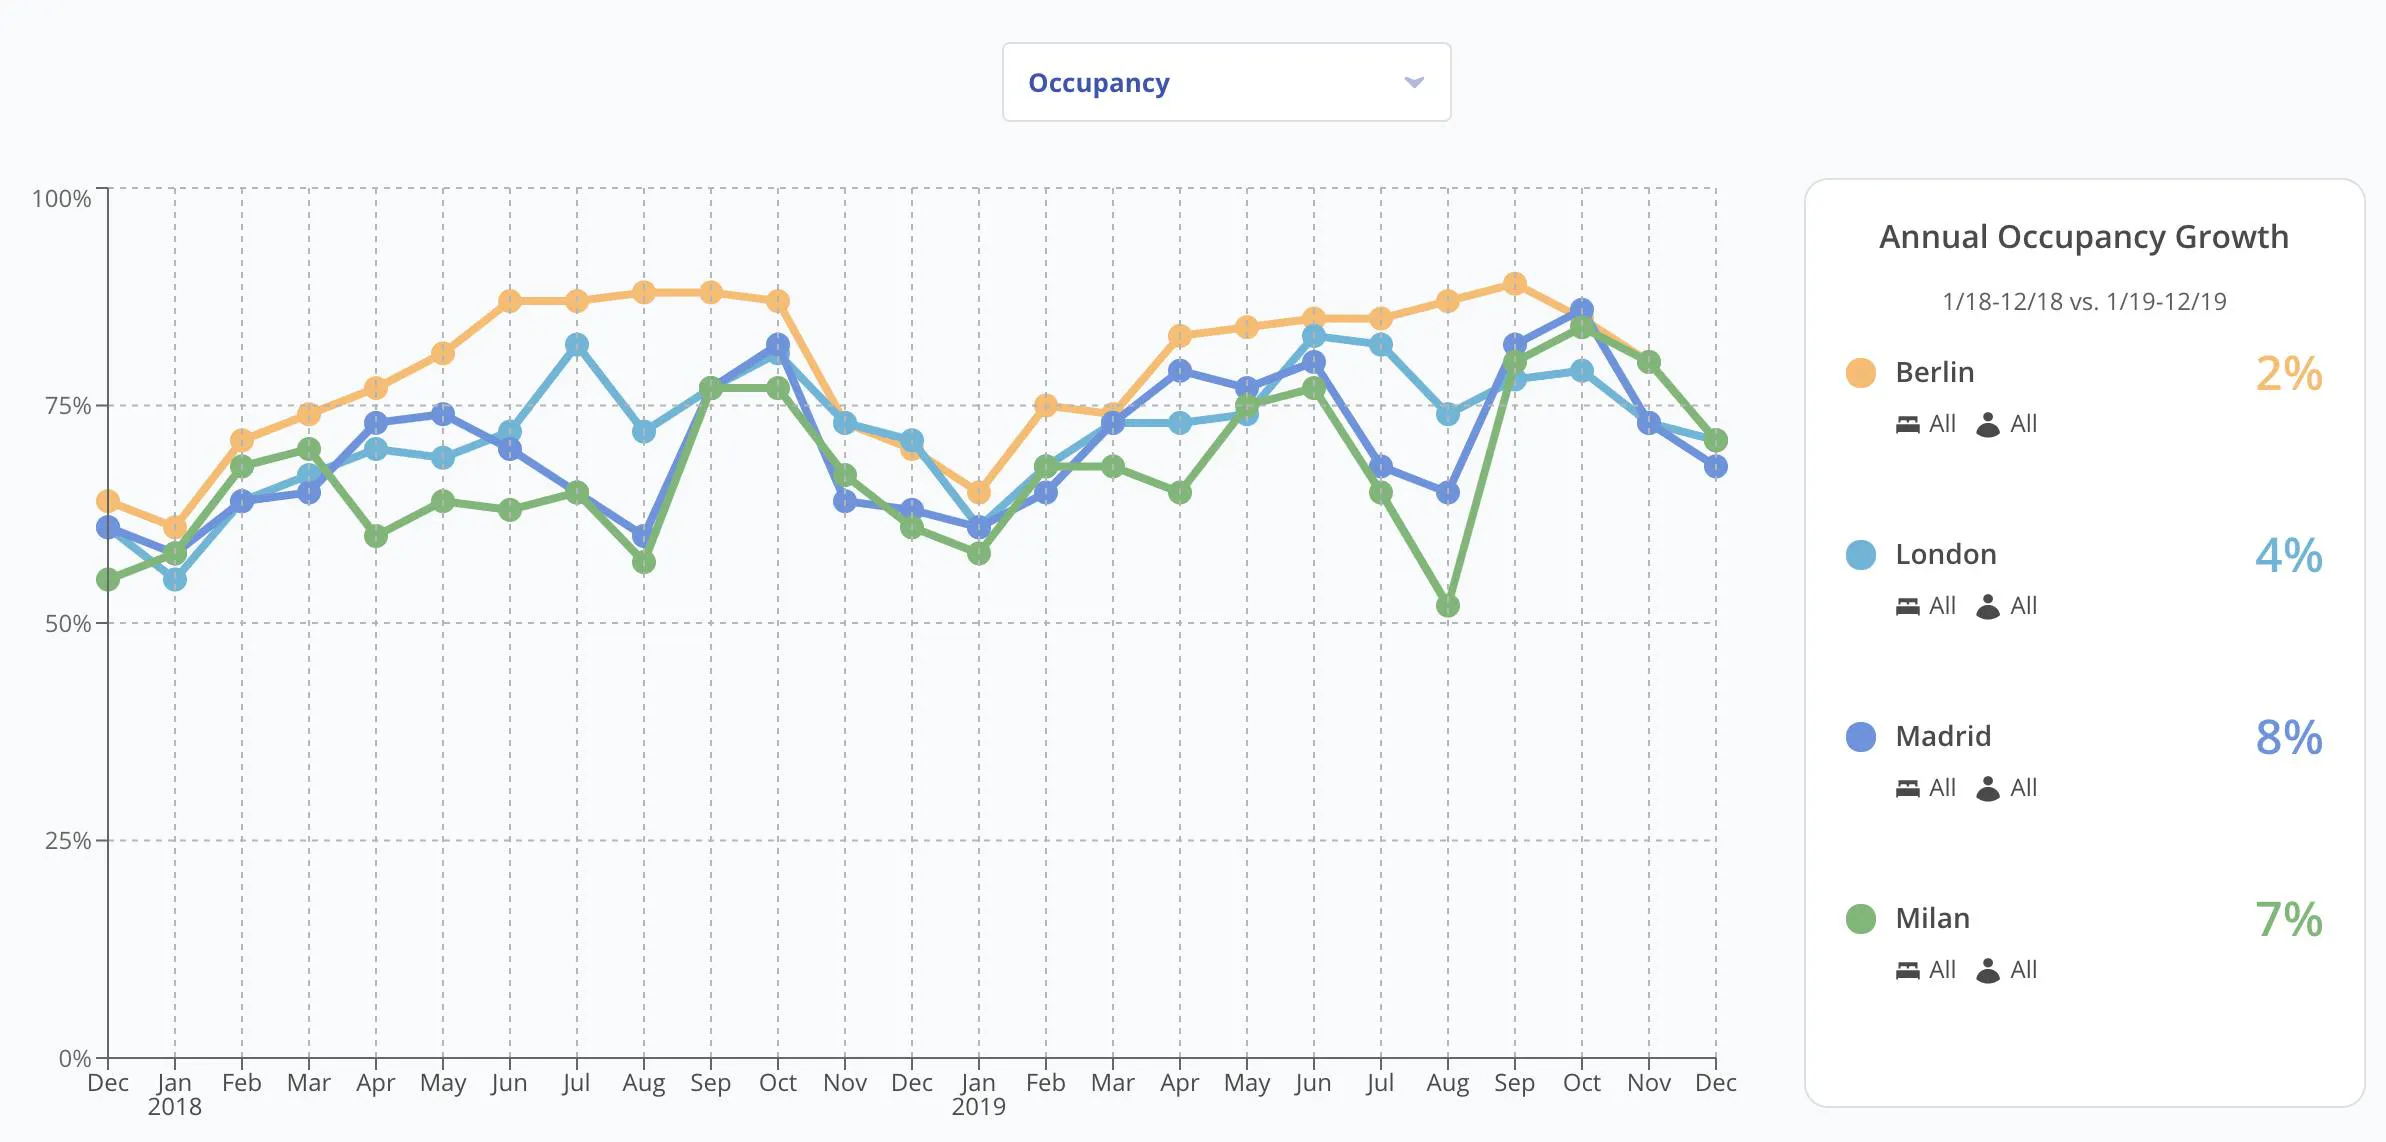Click the bed icon under Madrid

pos(1907,789)
